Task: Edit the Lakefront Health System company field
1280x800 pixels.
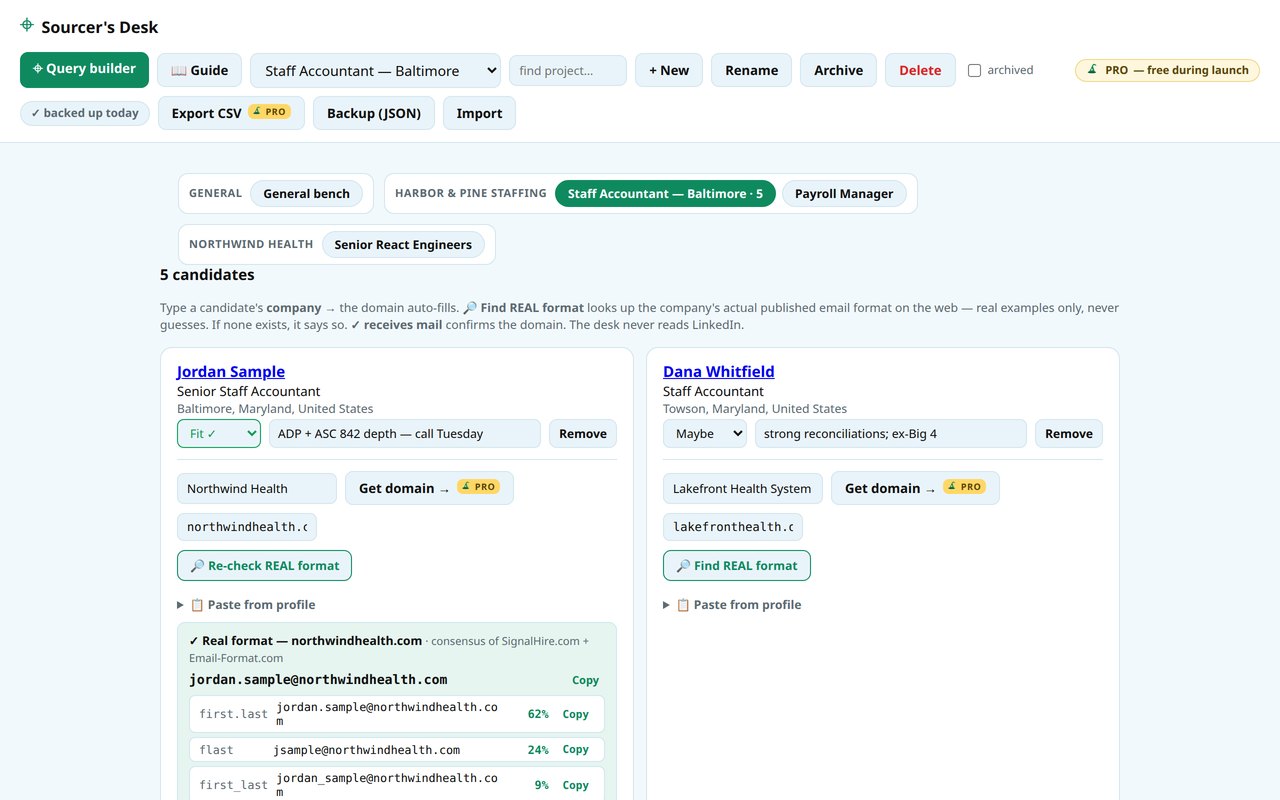Action: pos(743,488)
